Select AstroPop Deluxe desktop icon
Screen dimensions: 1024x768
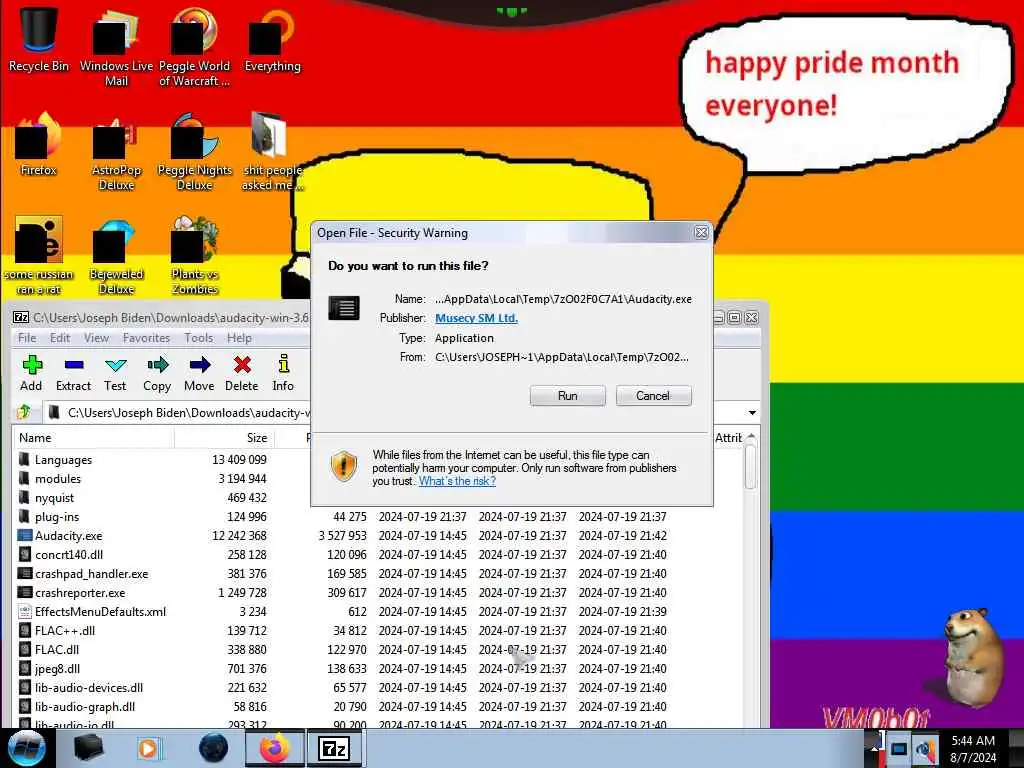click(116, 152)
